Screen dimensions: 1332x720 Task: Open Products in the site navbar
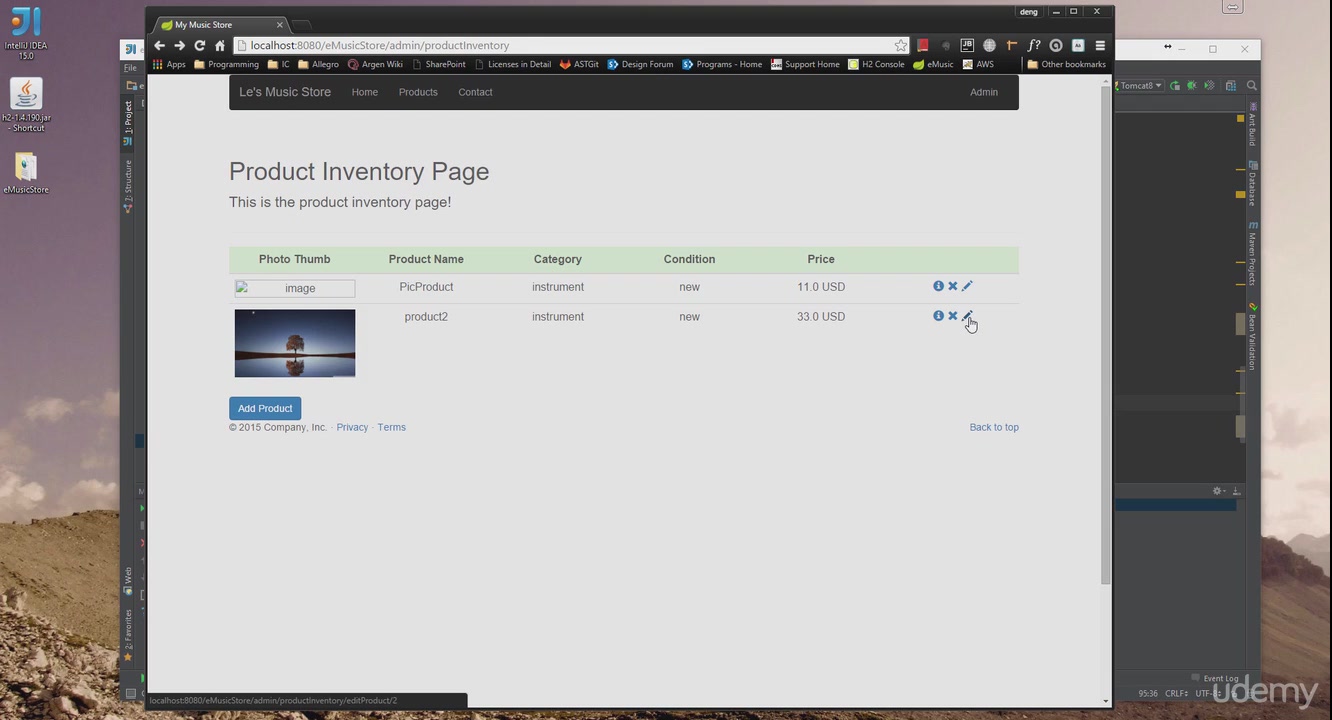pyautogui.click(x=418, y=92)
